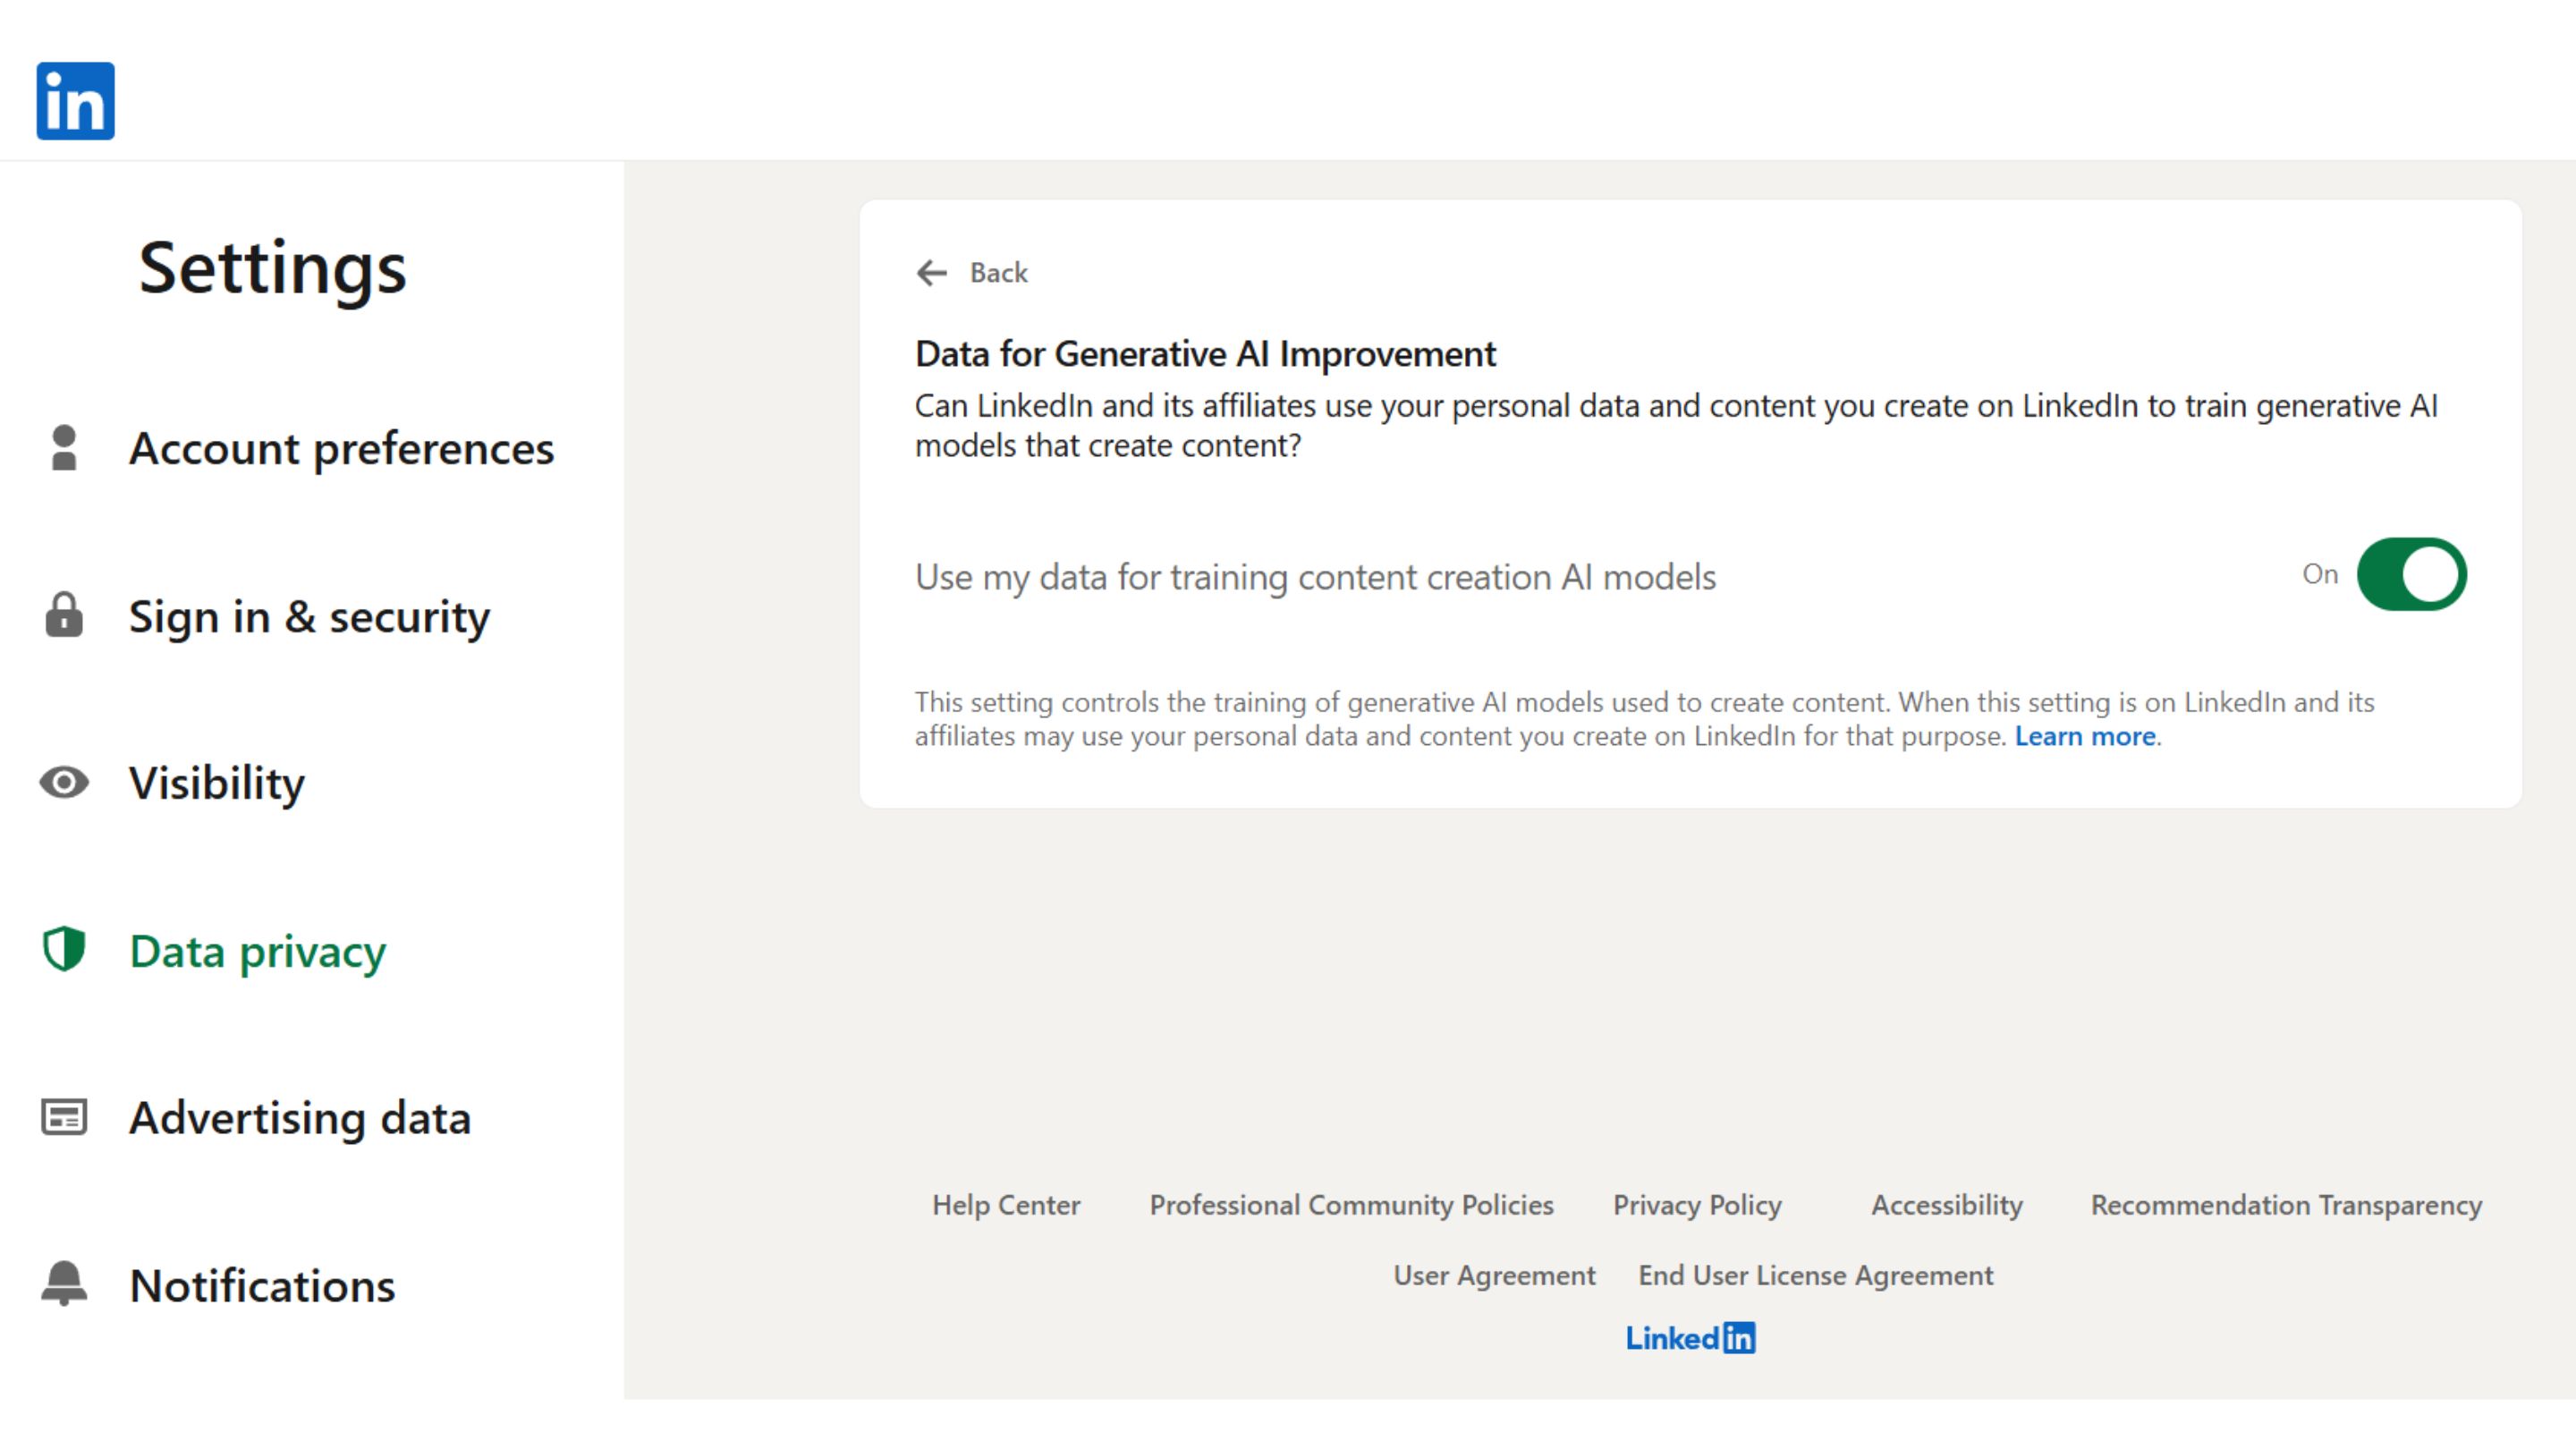Click the Notifications bell icon

click(64, 1284)
